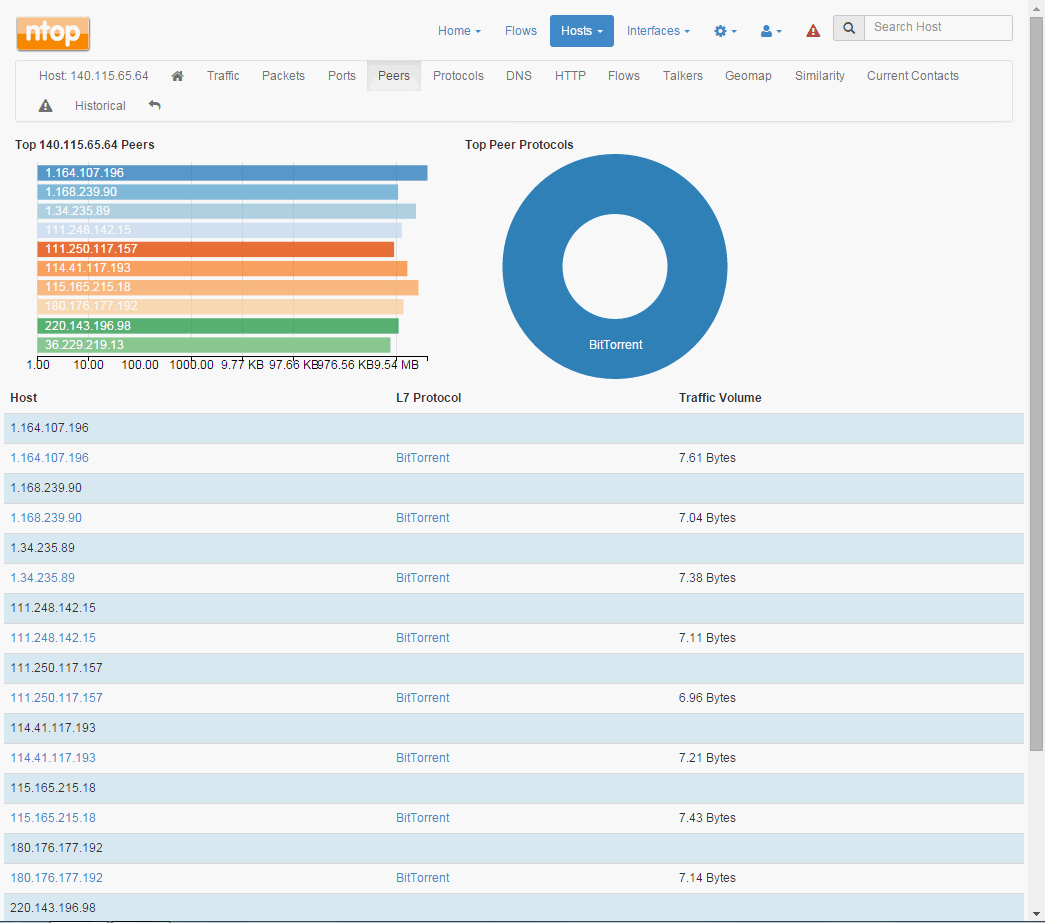Open the Geomap tab
1045x923 pixels.
pyautogui.click(x=748, y=76)
